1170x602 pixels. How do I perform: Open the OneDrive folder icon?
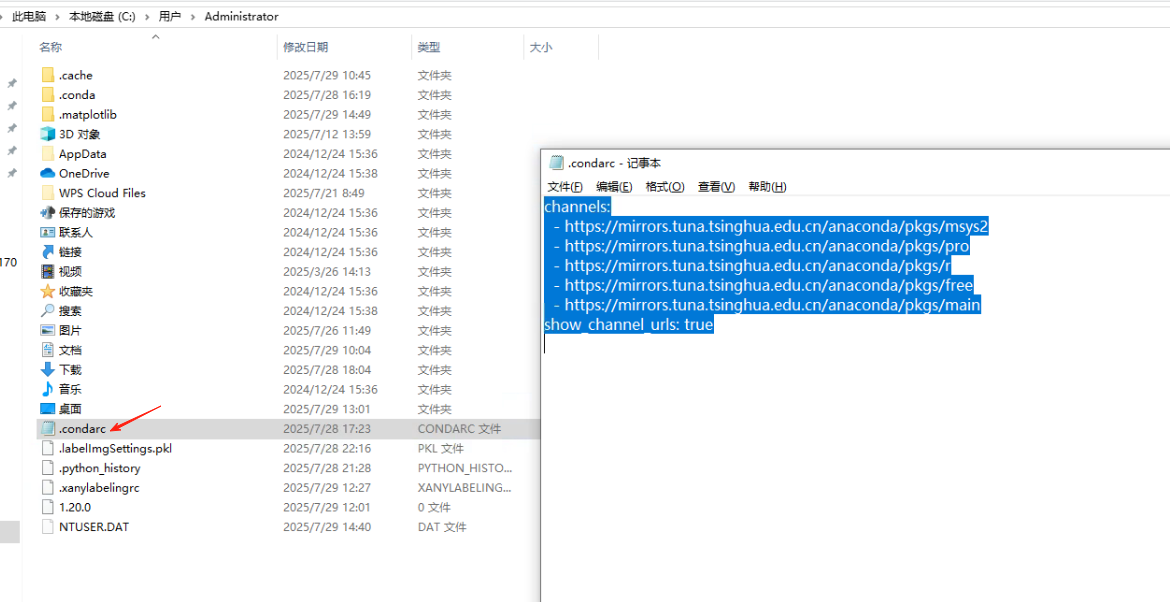[47, 173]
